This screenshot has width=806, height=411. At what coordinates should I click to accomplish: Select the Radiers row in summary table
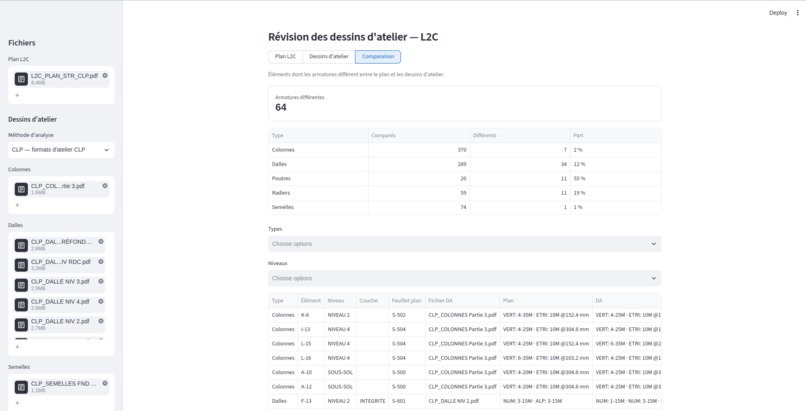[465, 193]
